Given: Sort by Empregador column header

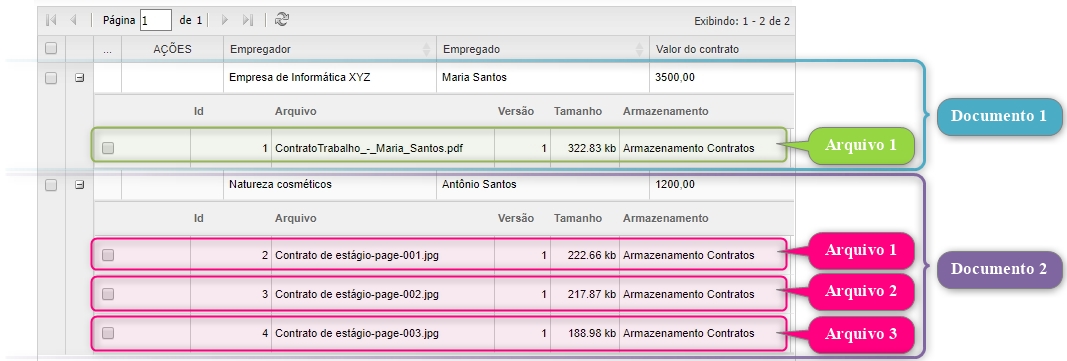Looking at the screenshot, I should point(329,49).
